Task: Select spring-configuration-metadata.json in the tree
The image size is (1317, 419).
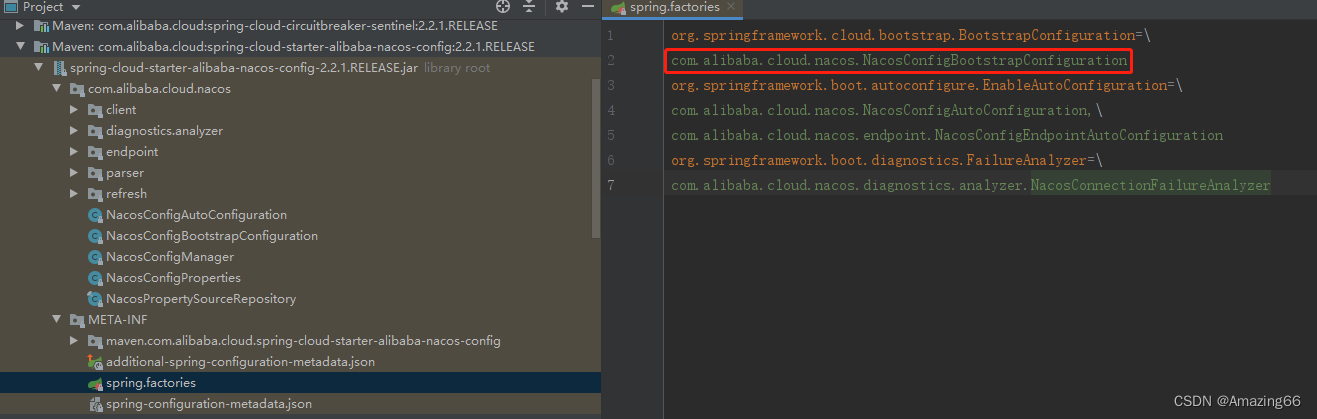Action: (209, 404)
